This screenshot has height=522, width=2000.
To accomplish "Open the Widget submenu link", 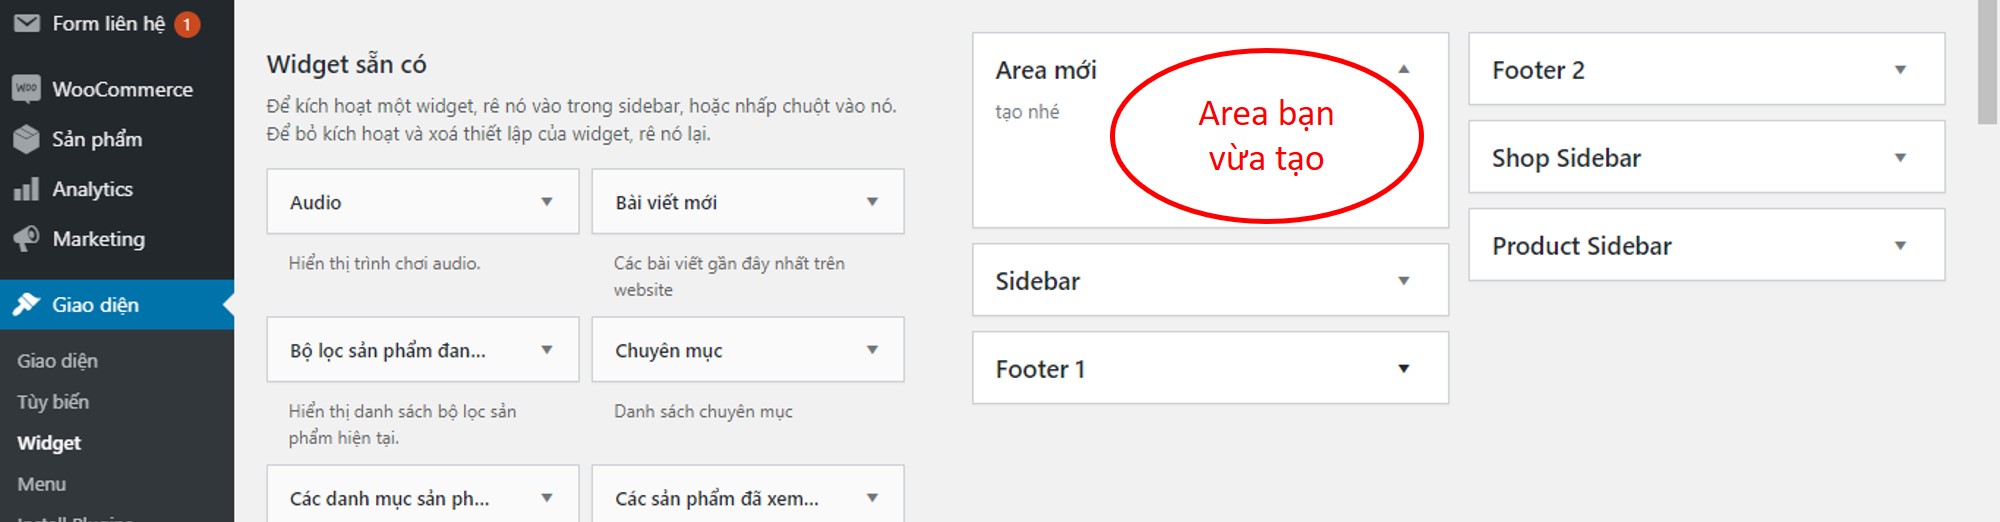I will 49,443.
